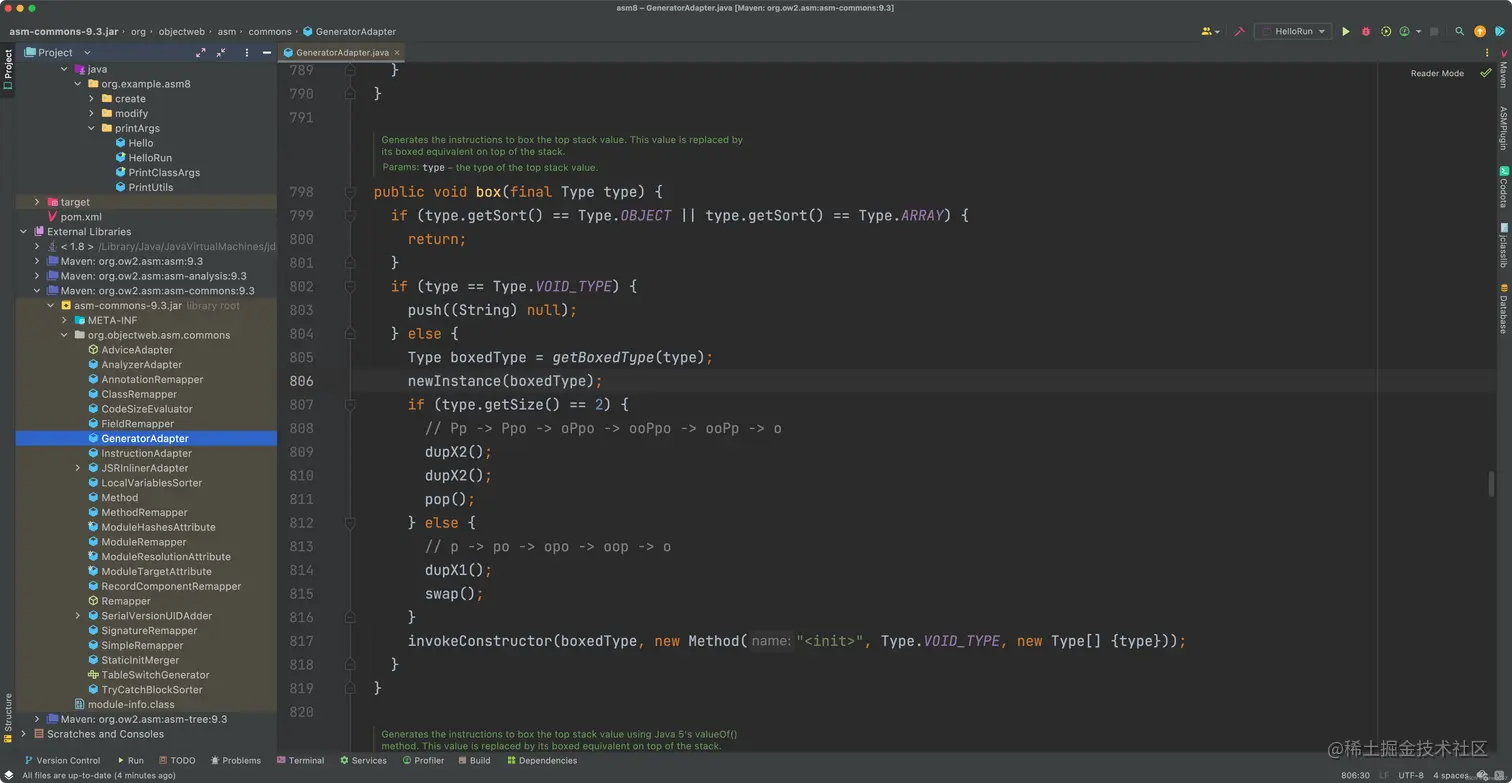The width and height of the screenshot is (1512, 783).
Task: Expand the modify package folder
Action: (x=91, y=113)
